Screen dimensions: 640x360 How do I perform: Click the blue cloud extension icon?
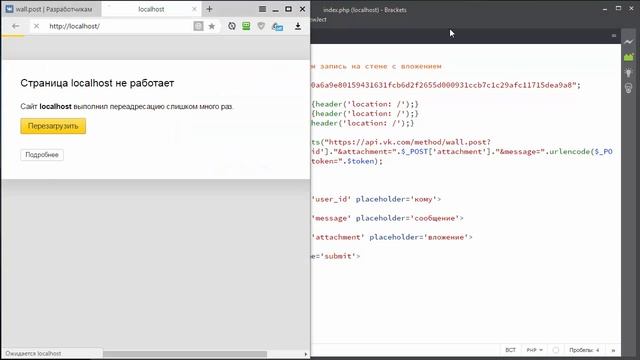coord(278,27)
